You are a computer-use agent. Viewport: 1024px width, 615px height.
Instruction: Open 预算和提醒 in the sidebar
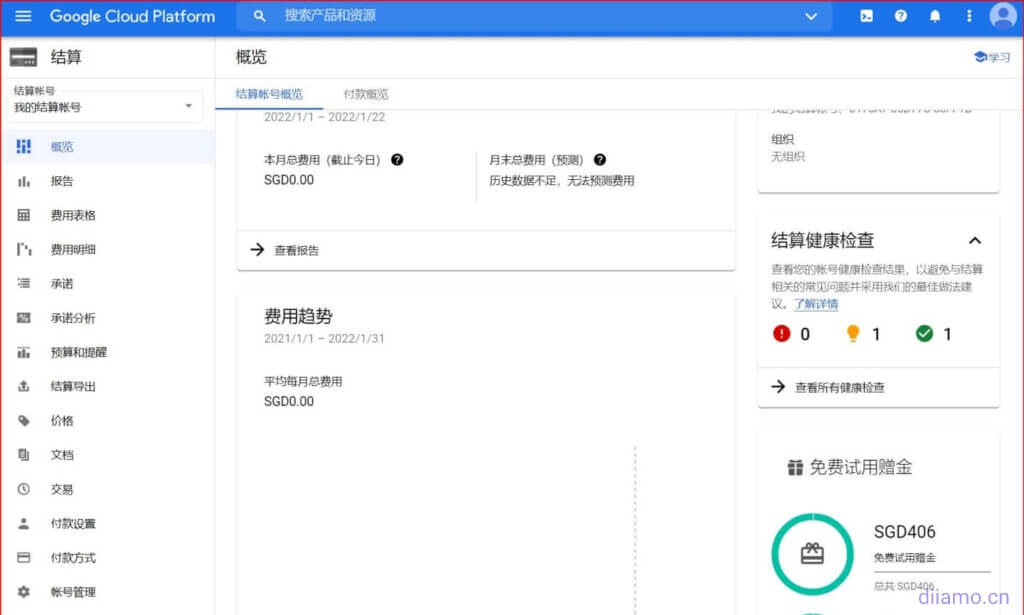(x=79, y=352)
